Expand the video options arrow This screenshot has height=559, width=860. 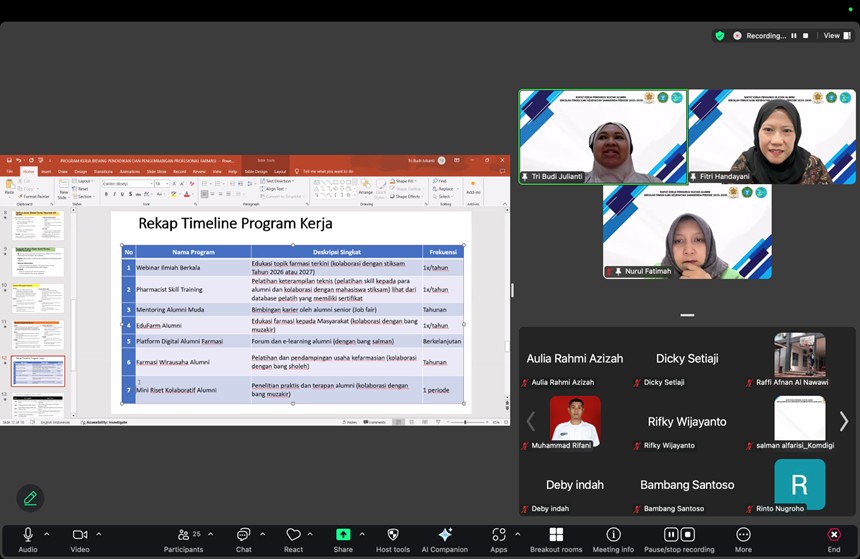click(99, 534)
